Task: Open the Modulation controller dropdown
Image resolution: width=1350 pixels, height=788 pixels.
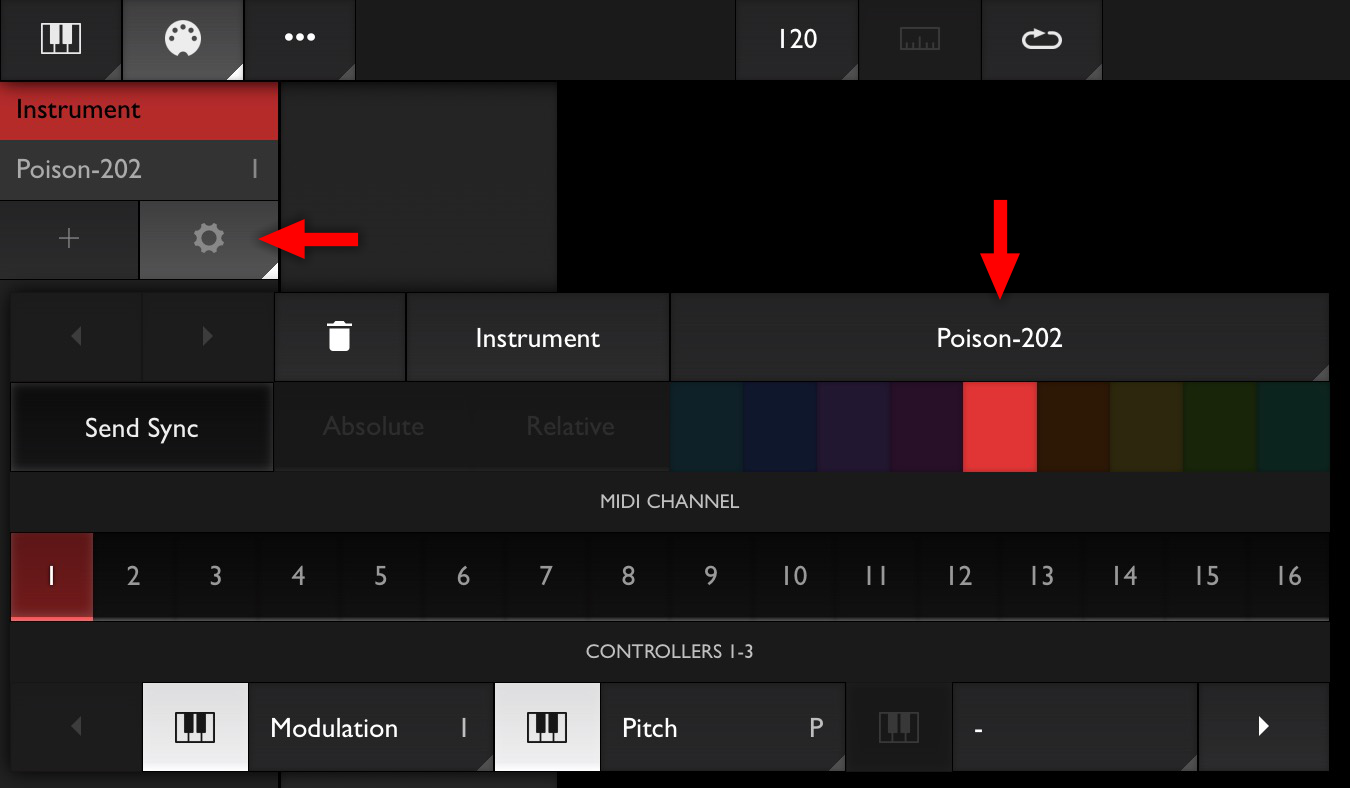Action: coord(370,727)
